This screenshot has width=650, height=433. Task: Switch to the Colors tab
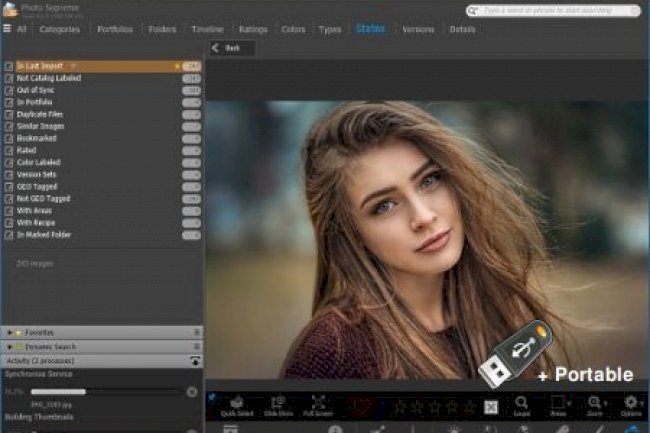(x=293, y=29)
